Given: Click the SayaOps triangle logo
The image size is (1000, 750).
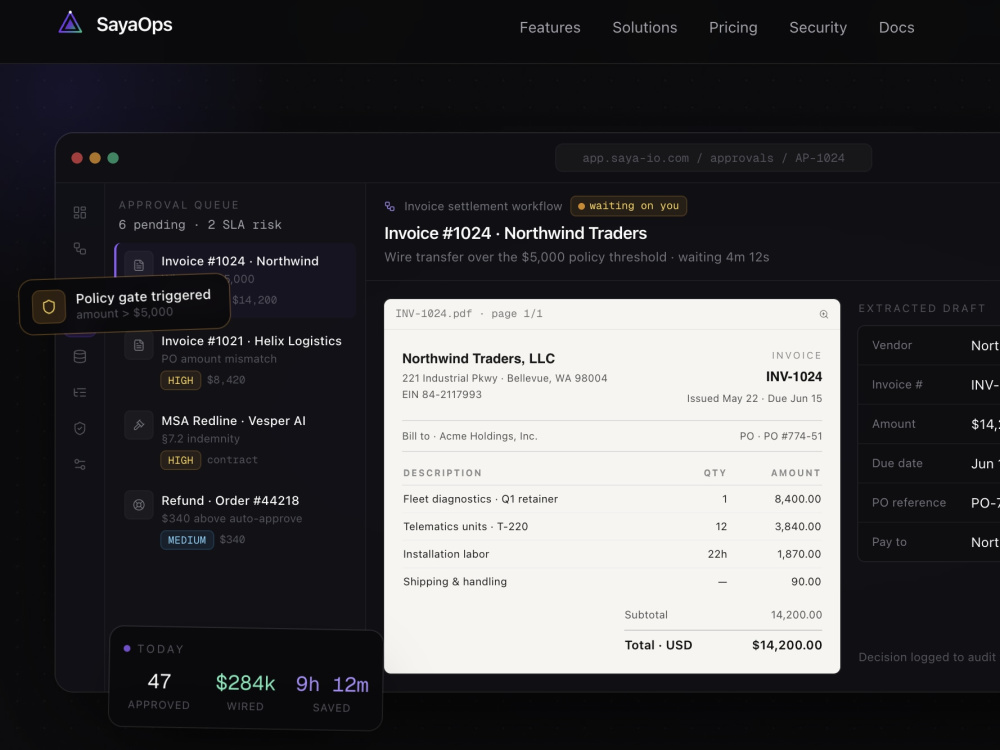Looking at the screenshot, I should point(70,23).
